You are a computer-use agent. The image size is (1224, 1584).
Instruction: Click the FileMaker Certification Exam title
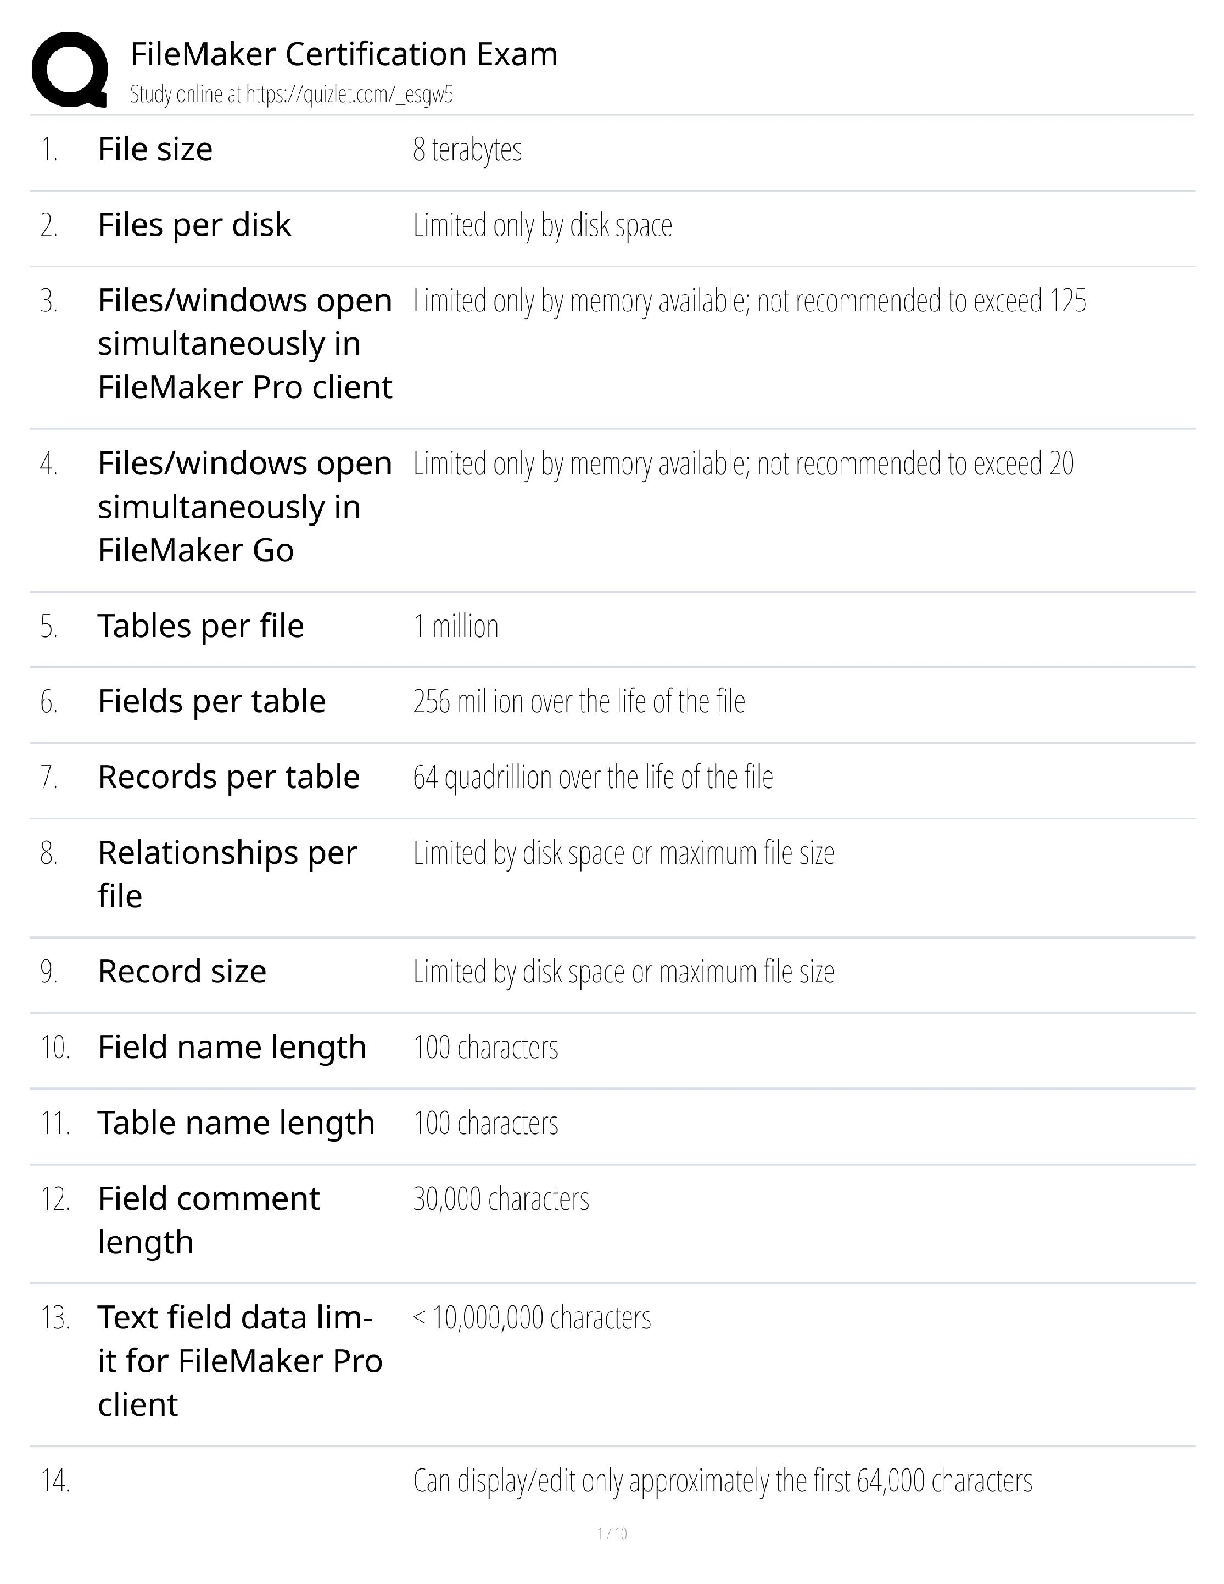coord(344,54)
